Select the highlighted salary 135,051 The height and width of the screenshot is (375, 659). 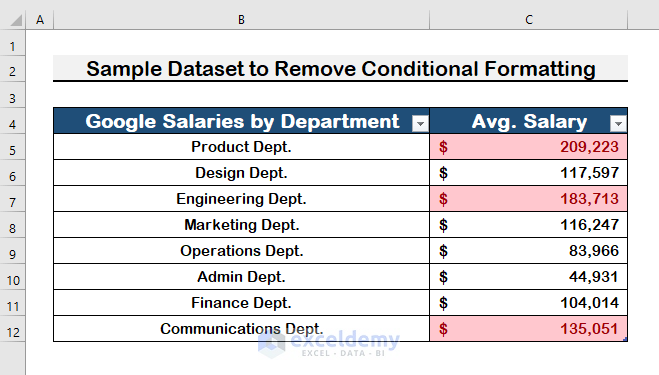(529, 329)
